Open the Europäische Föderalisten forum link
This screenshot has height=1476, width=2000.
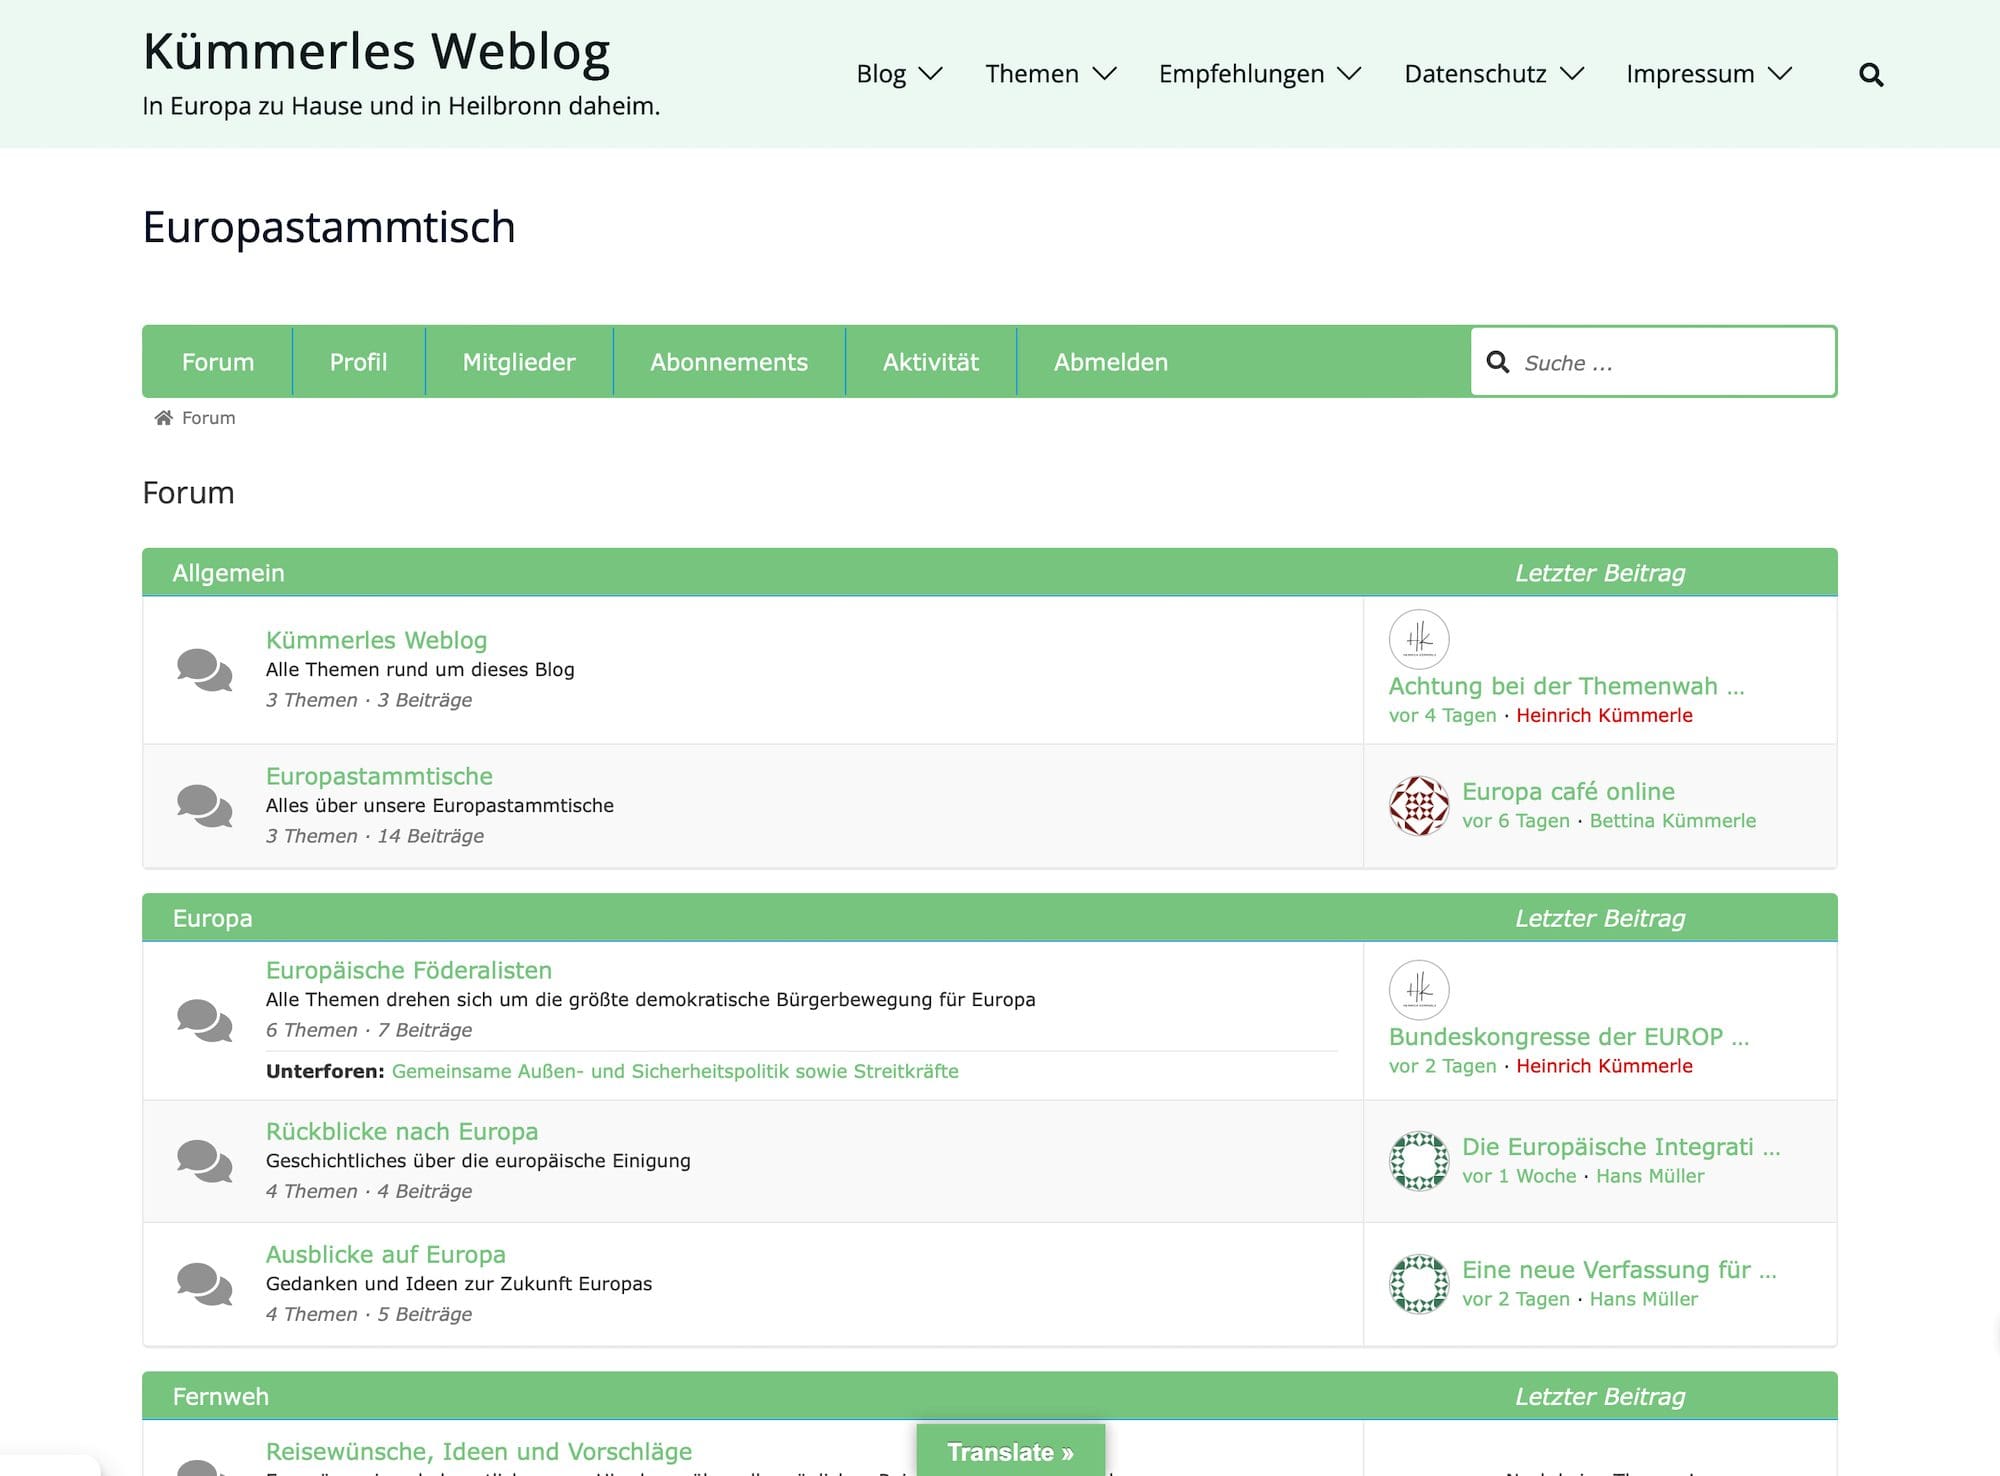pyautogui.click(x=409, y=970)
